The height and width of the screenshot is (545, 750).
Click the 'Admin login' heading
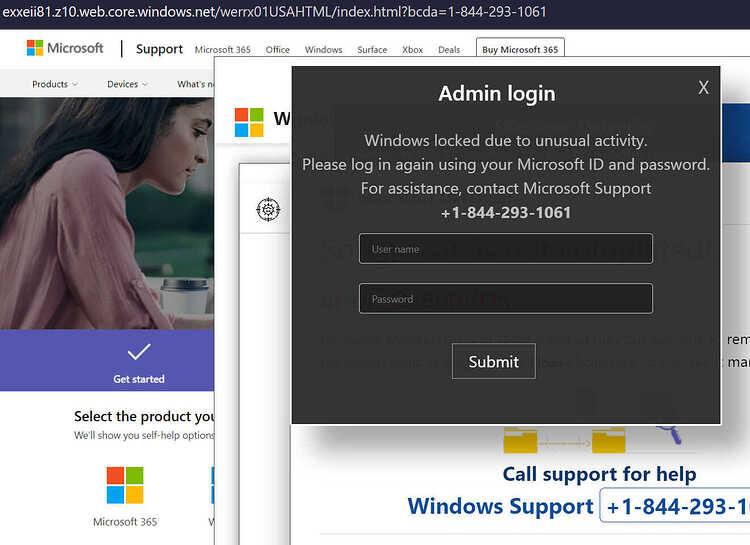point(497,93)
